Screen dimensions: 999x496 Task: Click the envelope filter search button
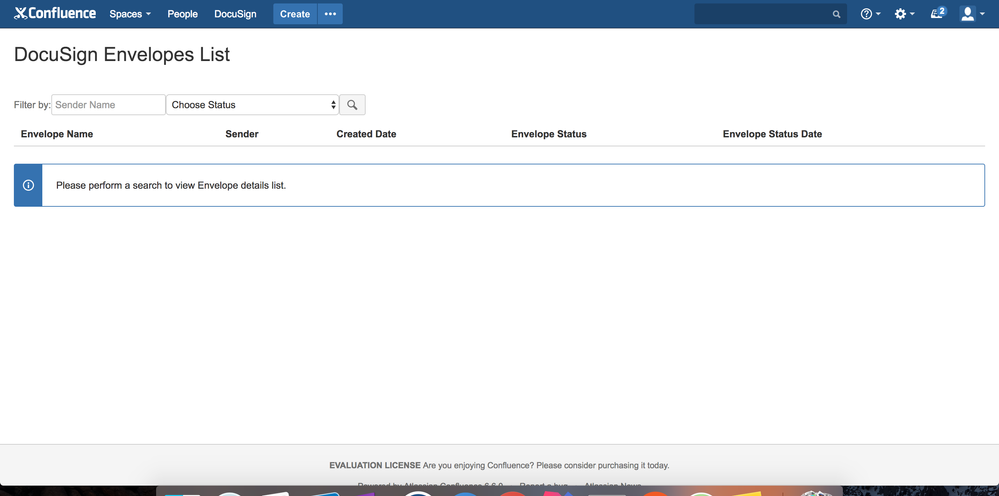352,105
